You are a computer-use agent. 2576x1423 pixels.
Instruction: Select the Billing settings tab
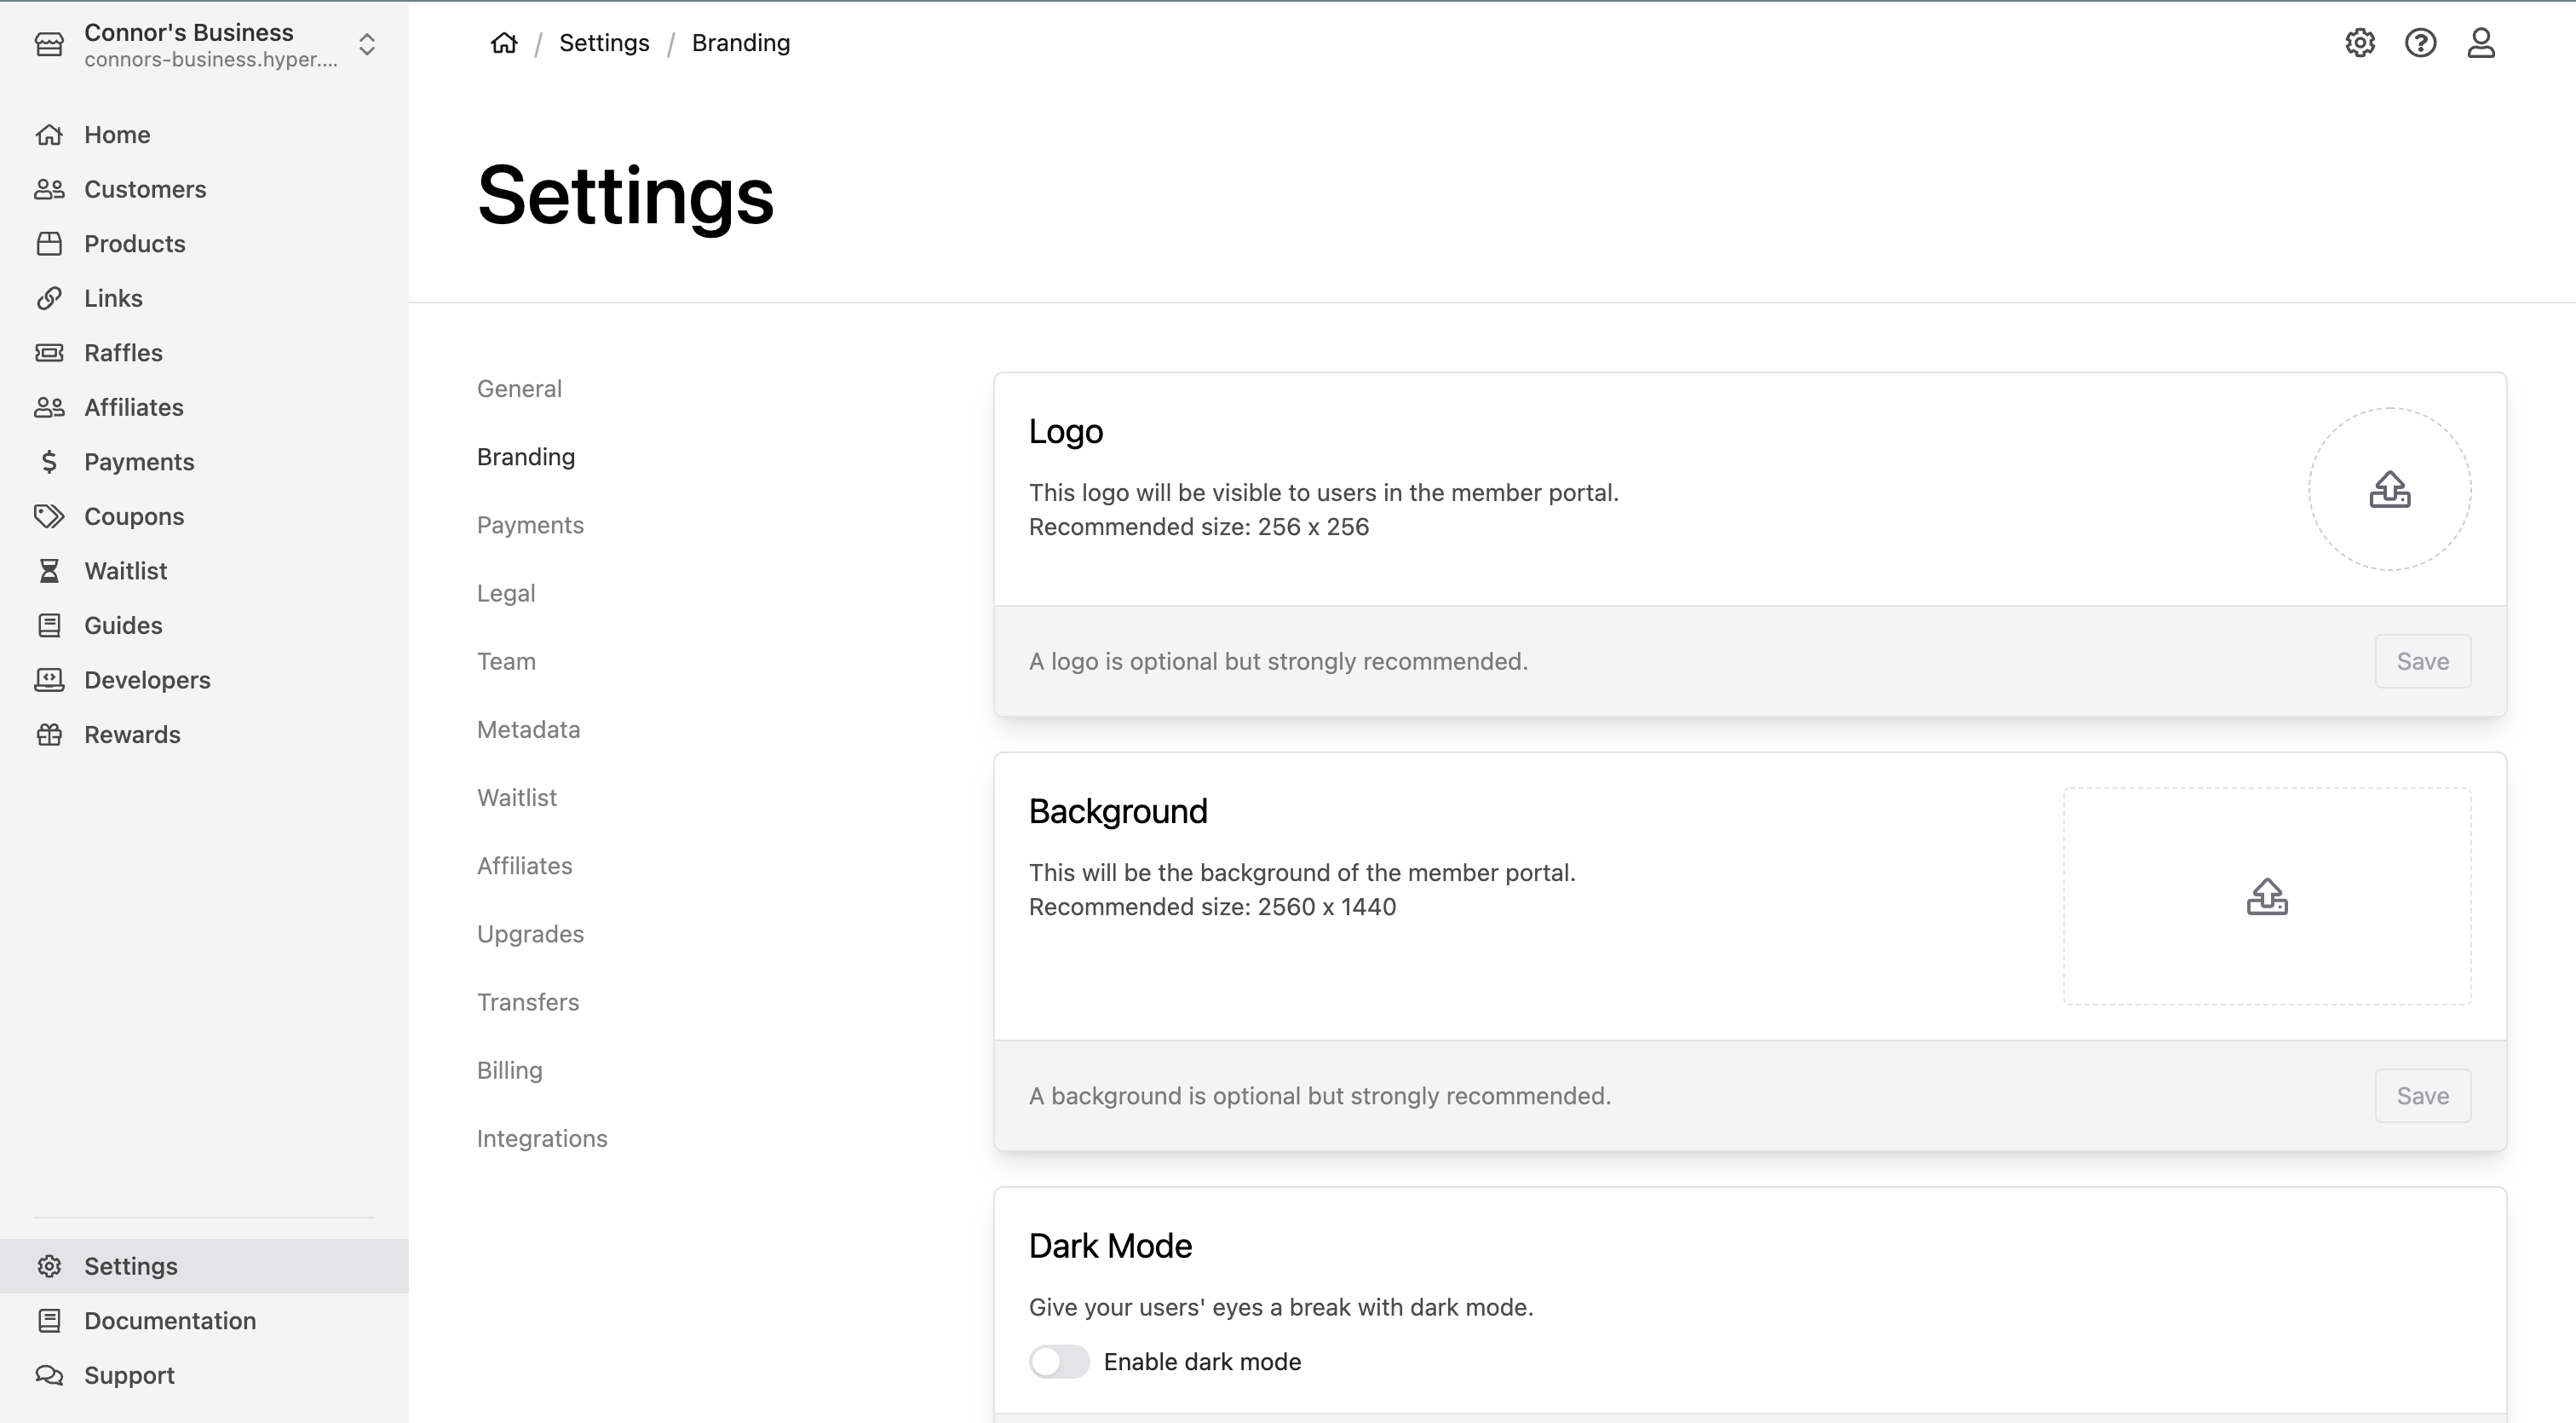(x=509, y=1071)
